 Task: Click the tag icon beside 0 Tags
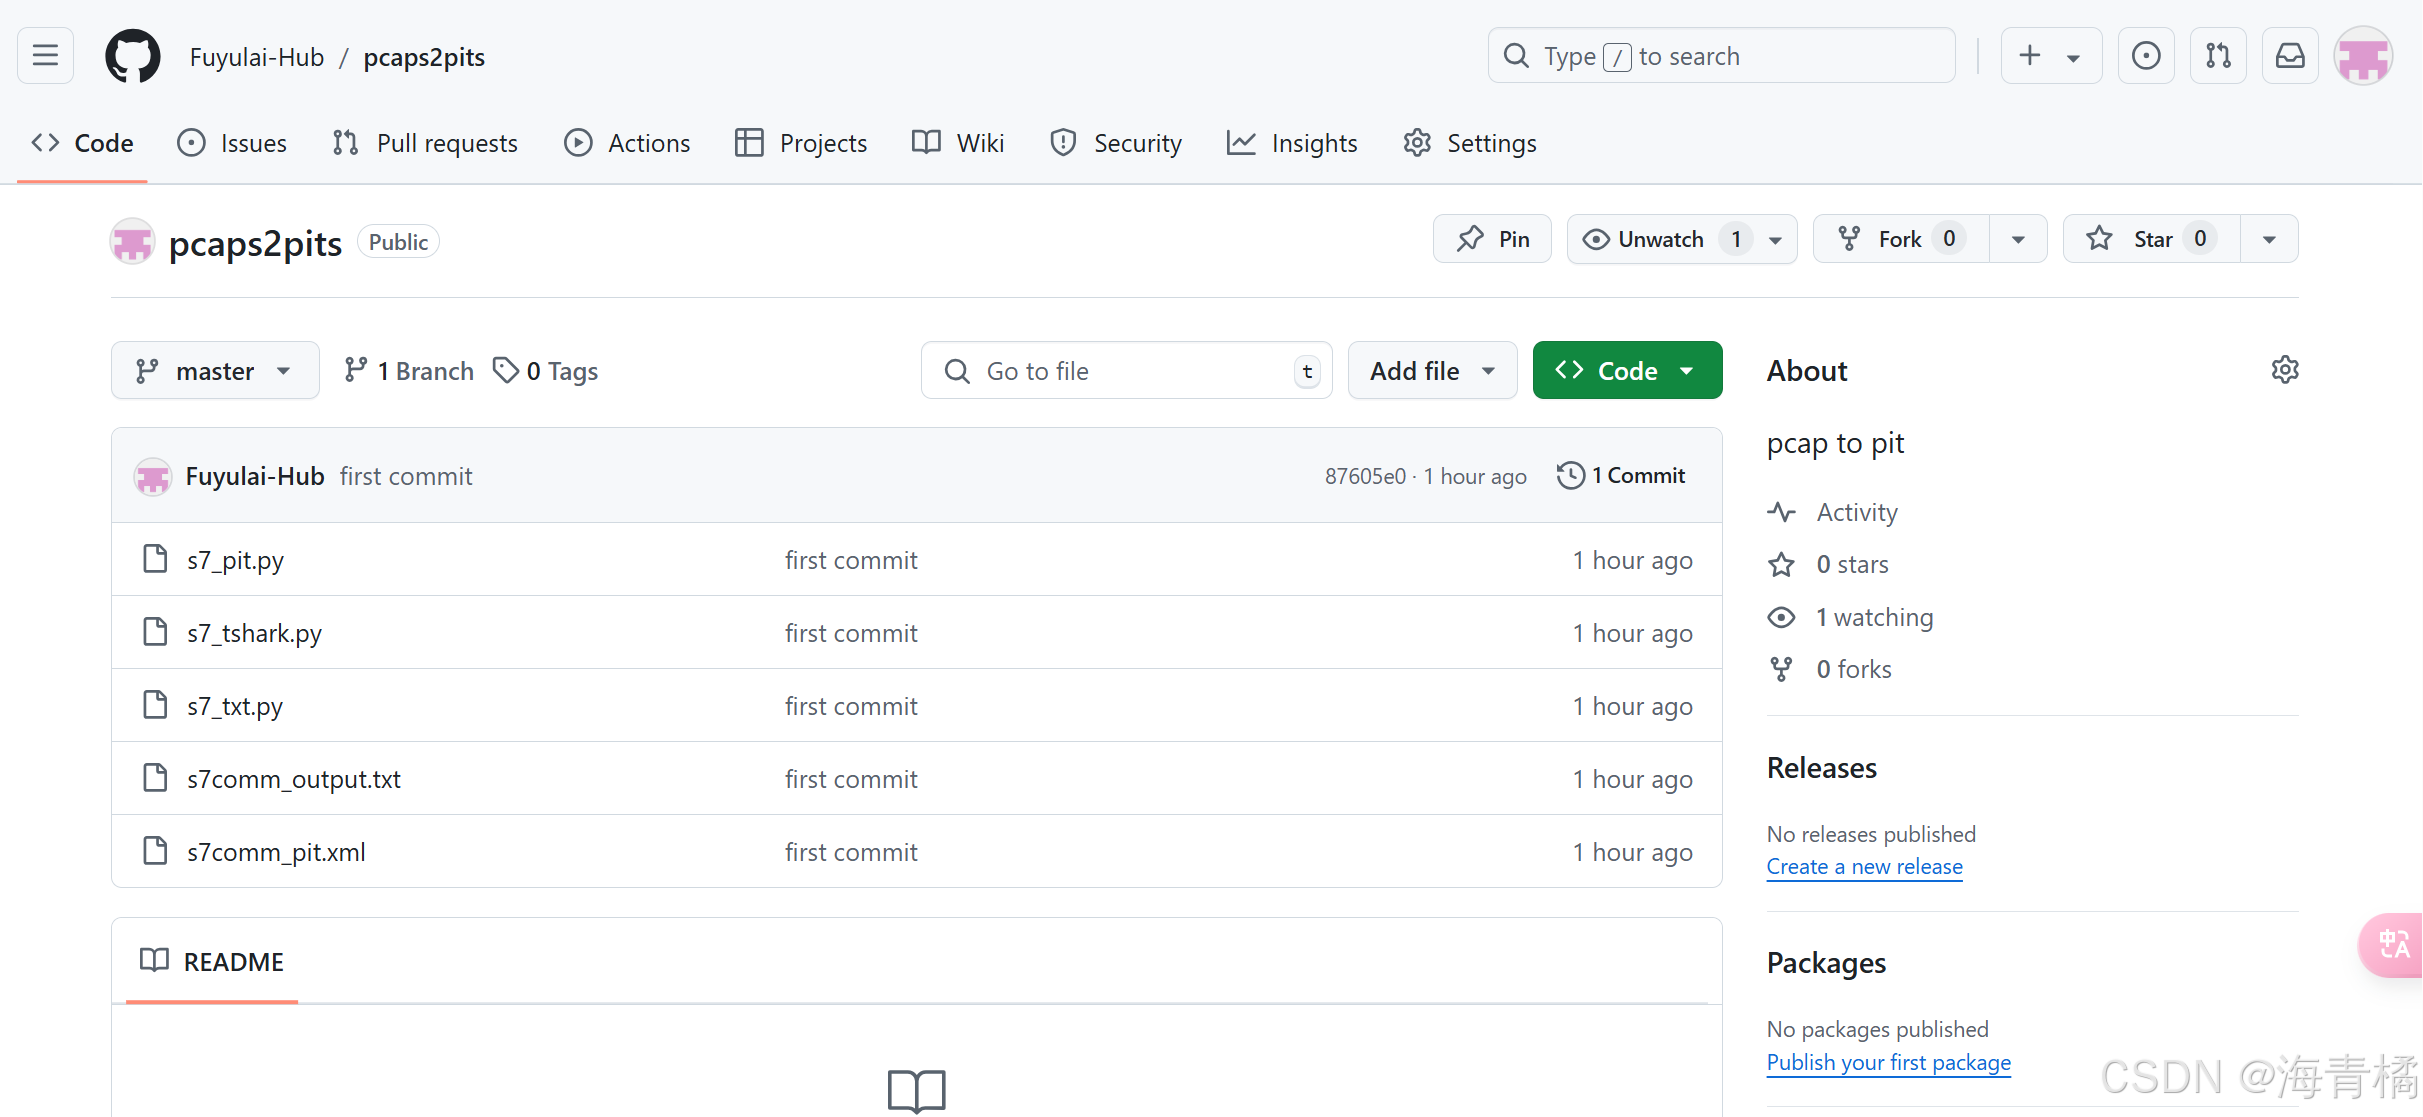pyautogui.click(x=506, y=371)
